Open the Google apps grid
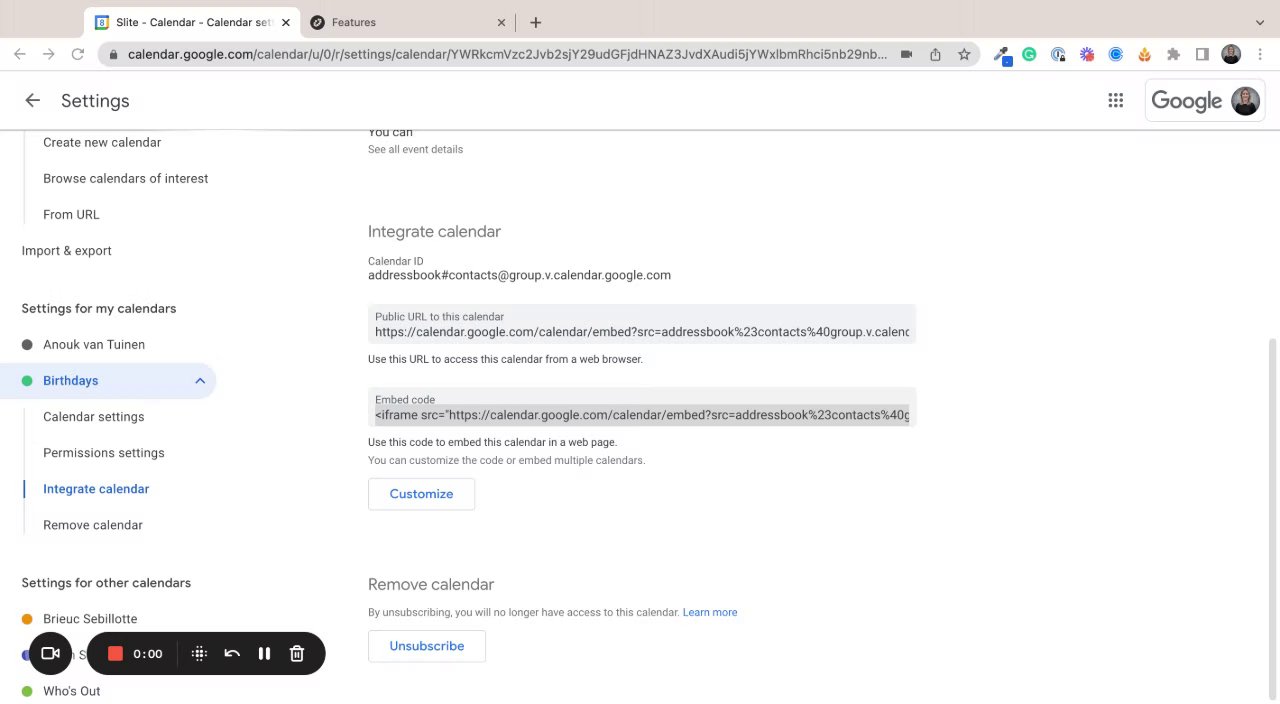Screen dimensions: 1280x704 click(1115, 101)
